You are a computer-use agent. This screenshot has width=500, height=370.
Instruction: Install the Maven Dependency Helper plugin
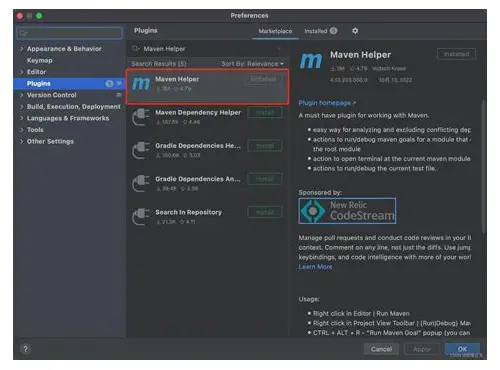point(265,113)
